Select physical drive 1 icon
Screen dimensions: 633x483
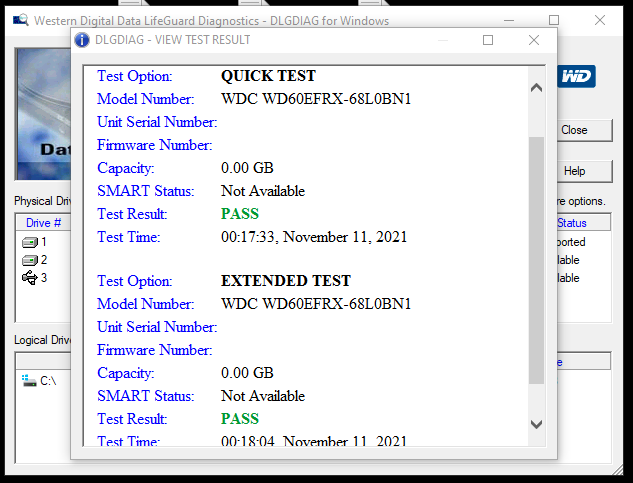click(x=30, y=242)
